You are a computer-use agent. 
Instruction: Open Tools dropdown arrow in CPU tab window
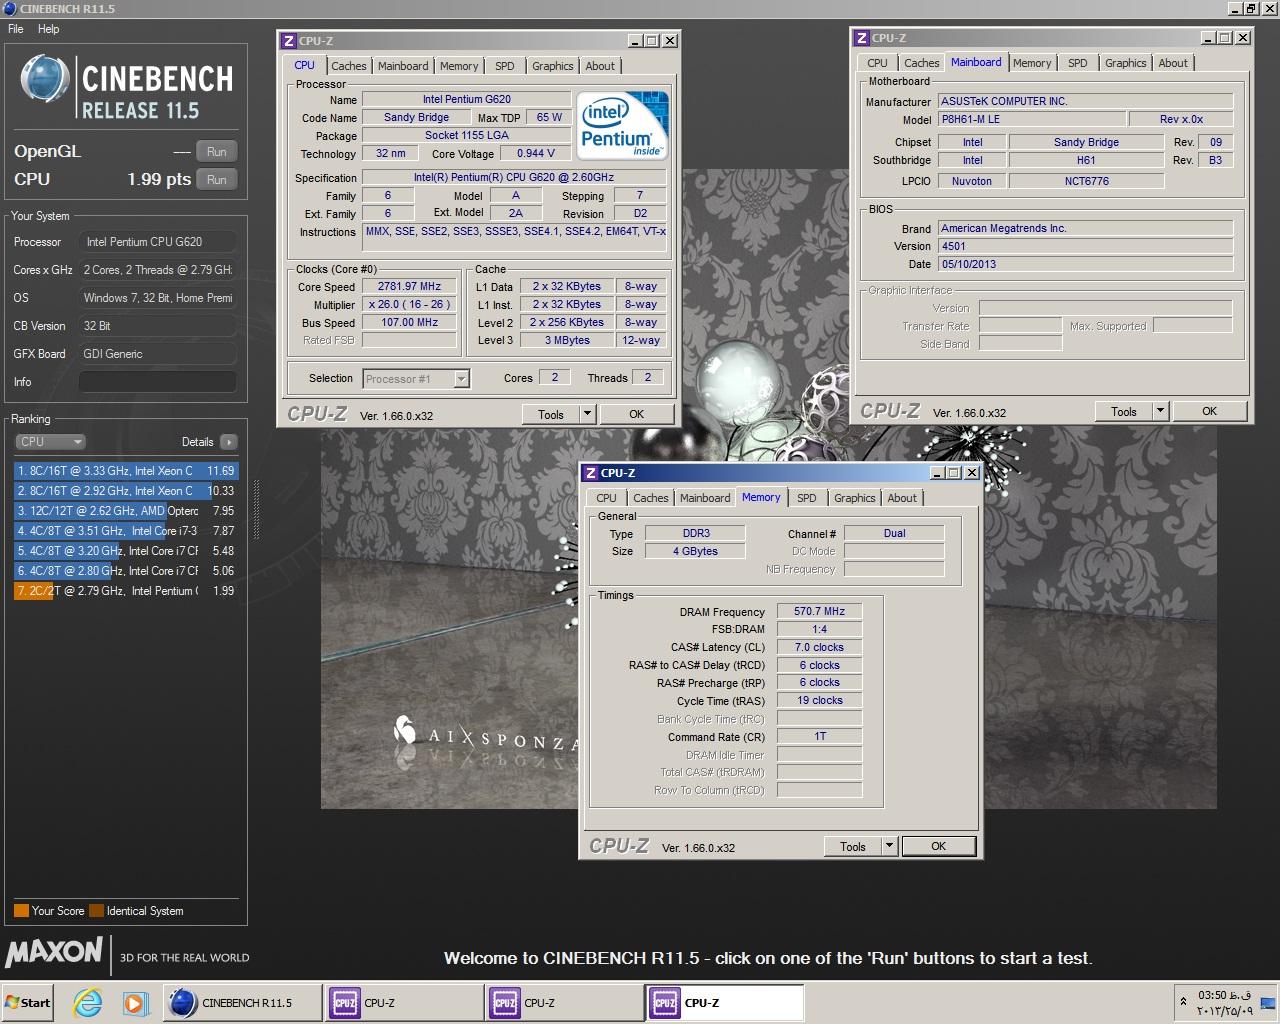tap(587, 414)
